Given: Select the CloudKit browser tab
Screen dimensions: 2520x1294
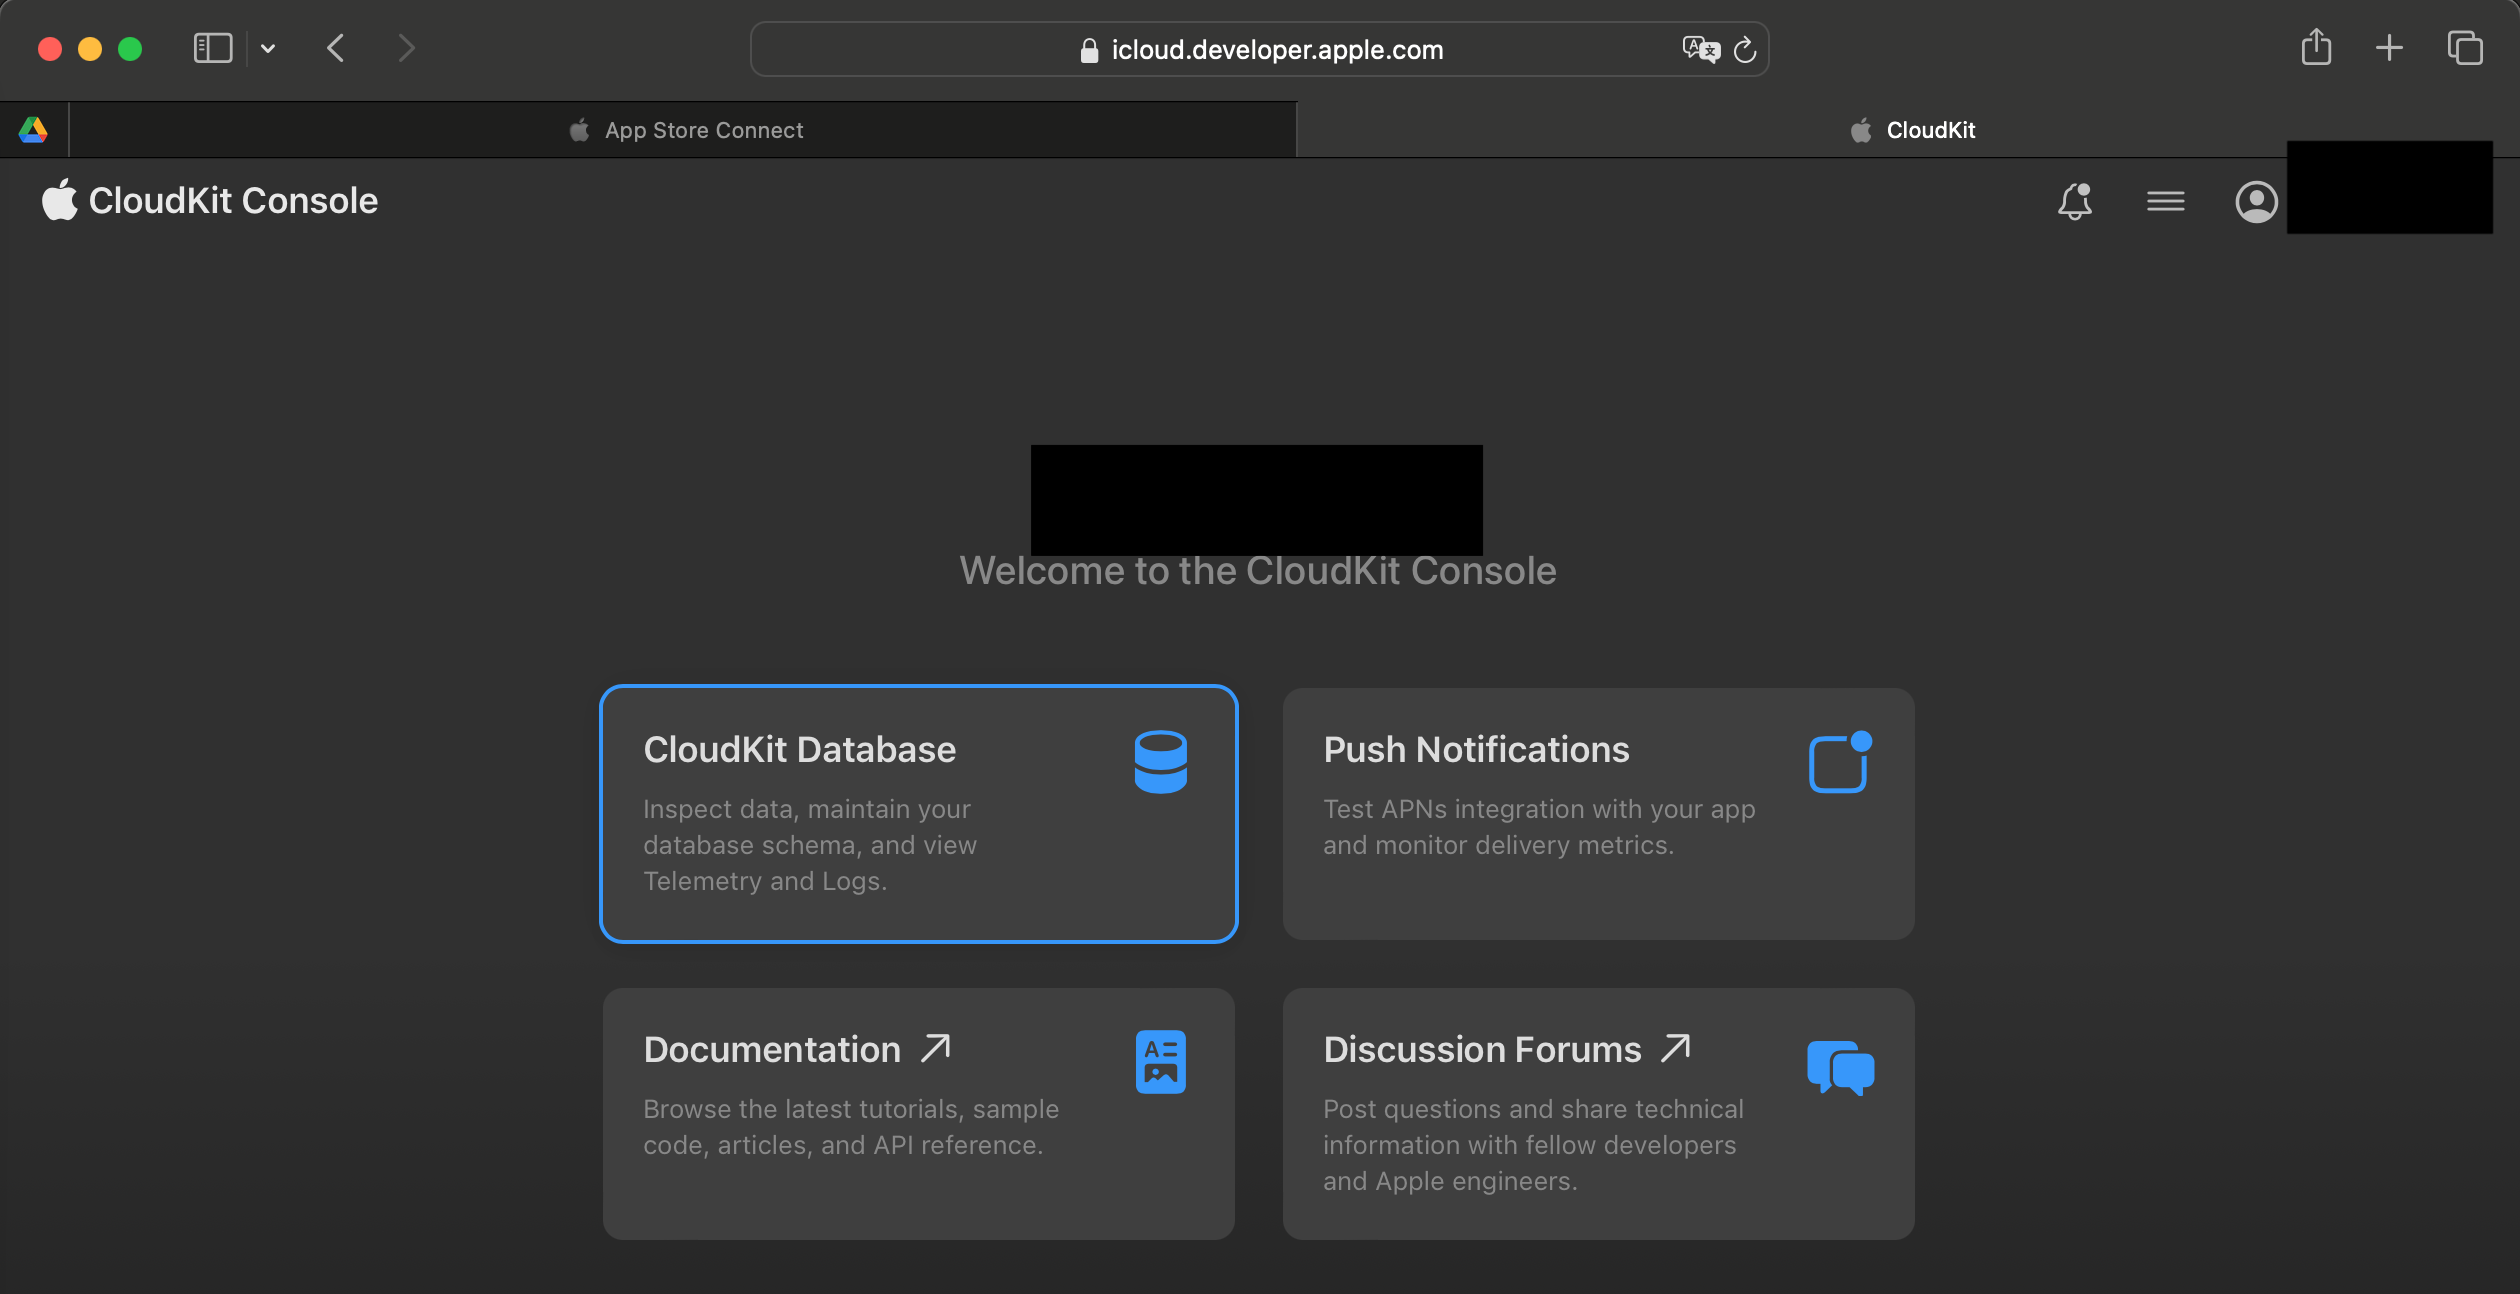Looking at the screenshot, I should coord(1908,130).
